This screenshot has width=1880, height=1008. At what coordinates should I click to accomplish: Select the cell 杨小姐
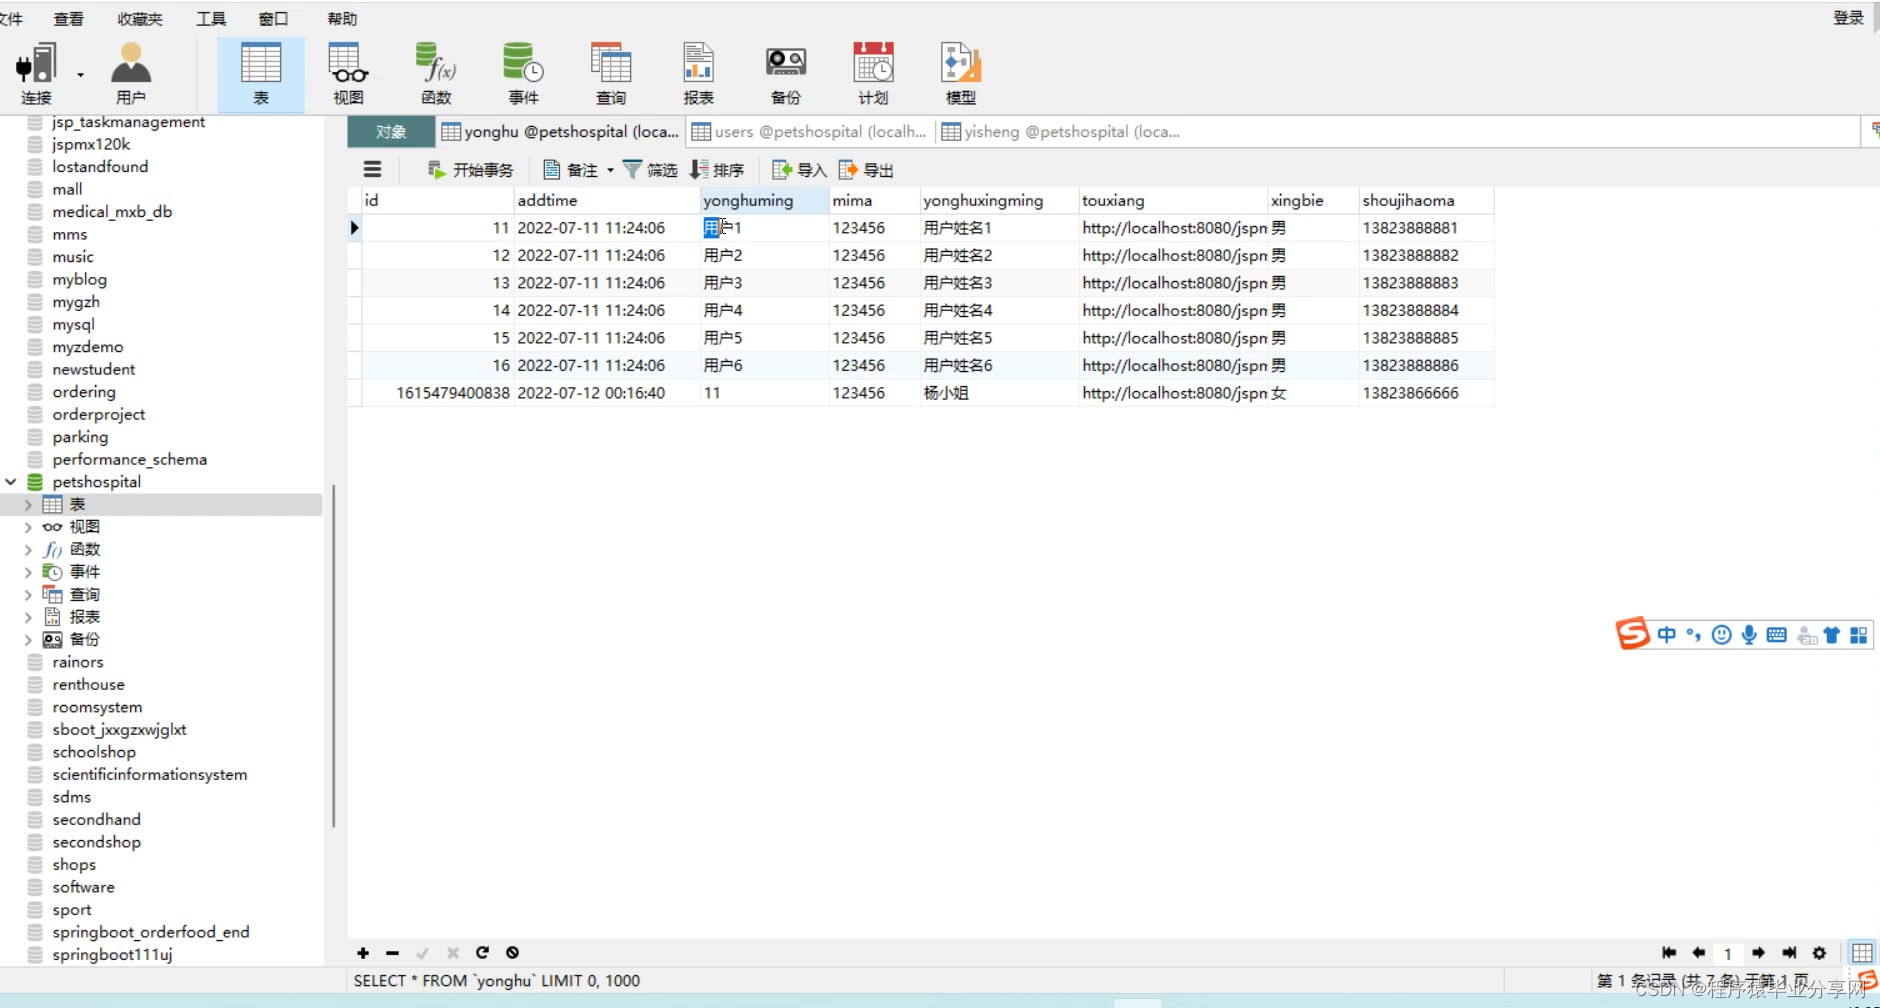click(x=998, y=393)
